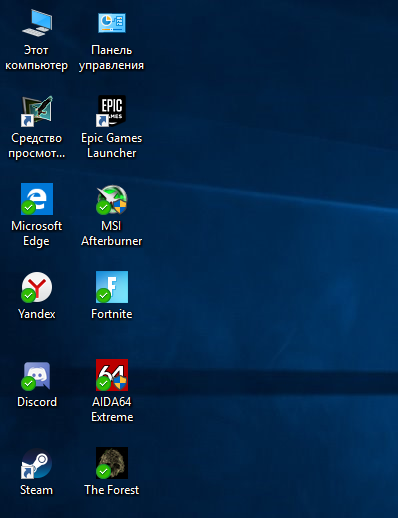Select the Этот компьютер desktop icon
398x518 pixels.
37,23
